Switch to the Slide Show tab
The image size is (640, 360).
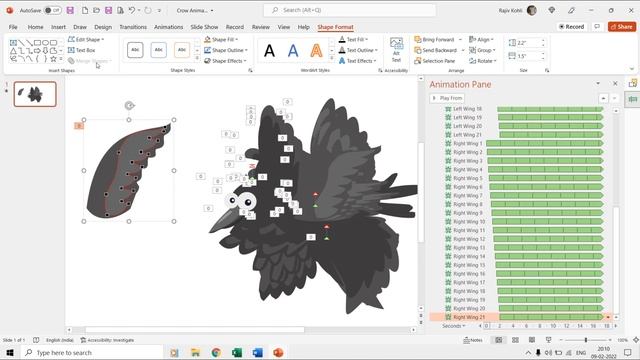point(204,27)
